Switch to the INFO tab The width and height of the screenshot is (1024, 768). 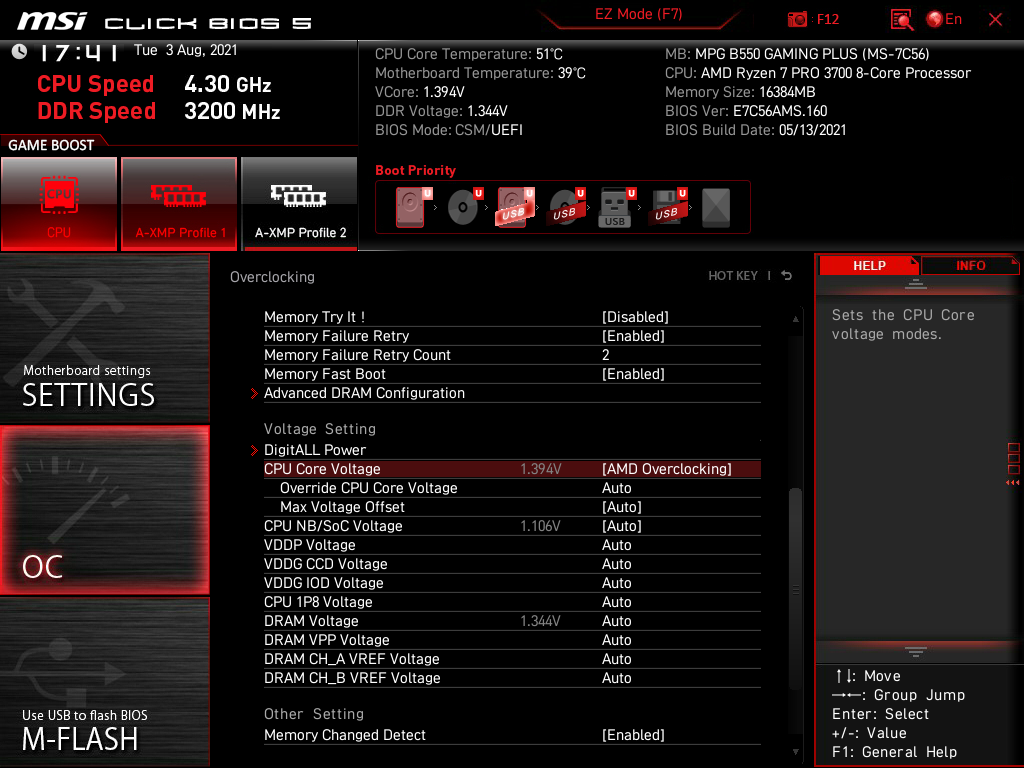click(970, 266)
